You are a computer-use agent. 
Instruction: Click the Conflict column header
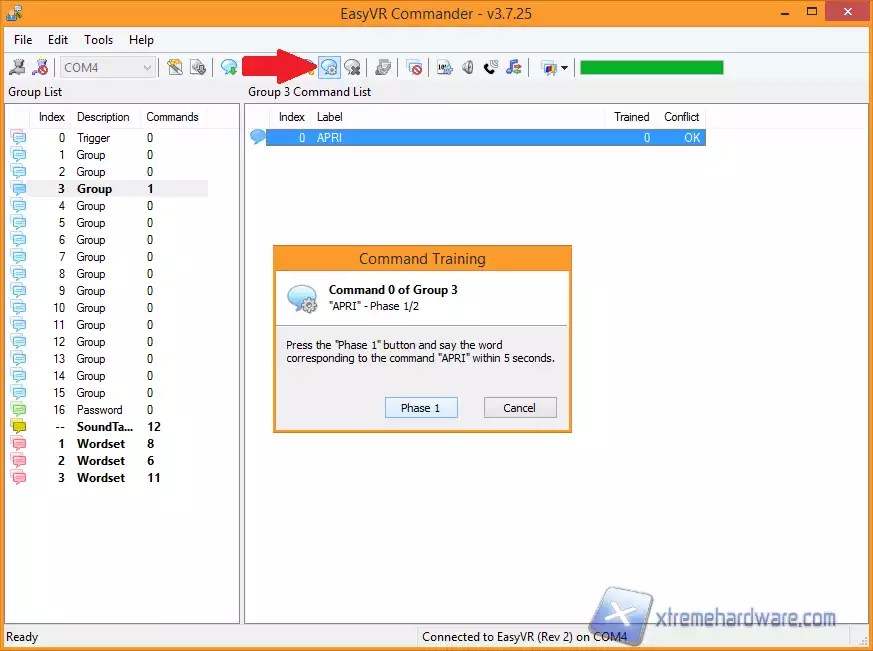pyautogui.click(x=681, y=117)
